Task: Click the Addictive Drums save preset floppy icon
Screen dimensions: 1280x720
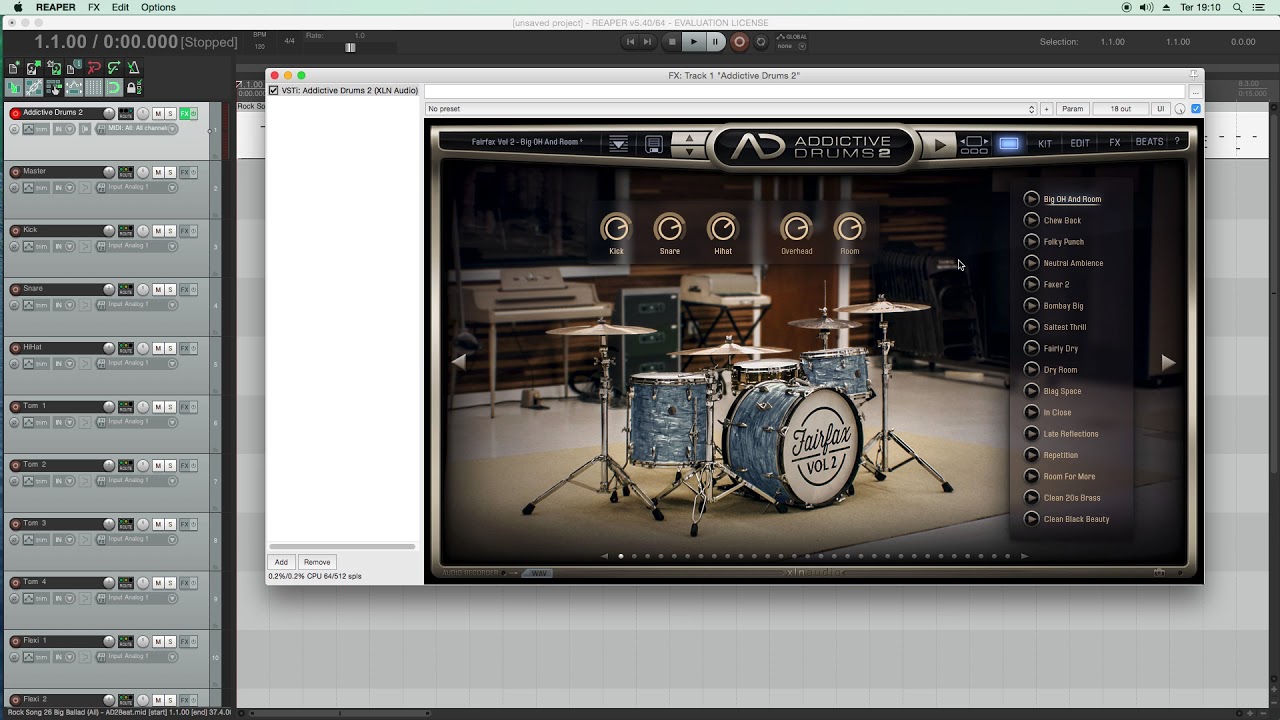Action: (x=654, y=145)
